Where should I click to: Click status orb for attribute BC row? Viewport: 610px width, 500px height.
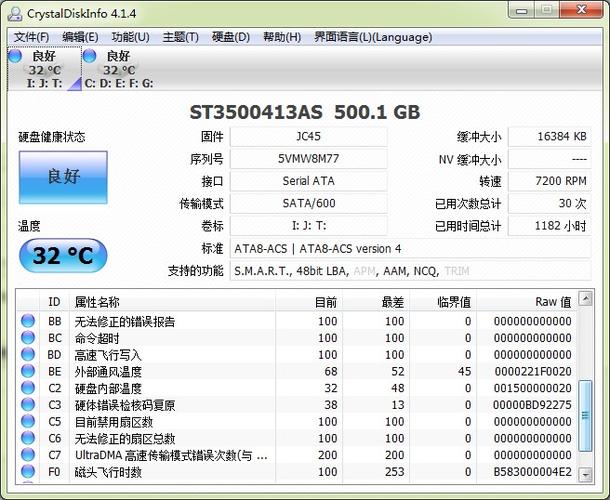tap(28, 338)
